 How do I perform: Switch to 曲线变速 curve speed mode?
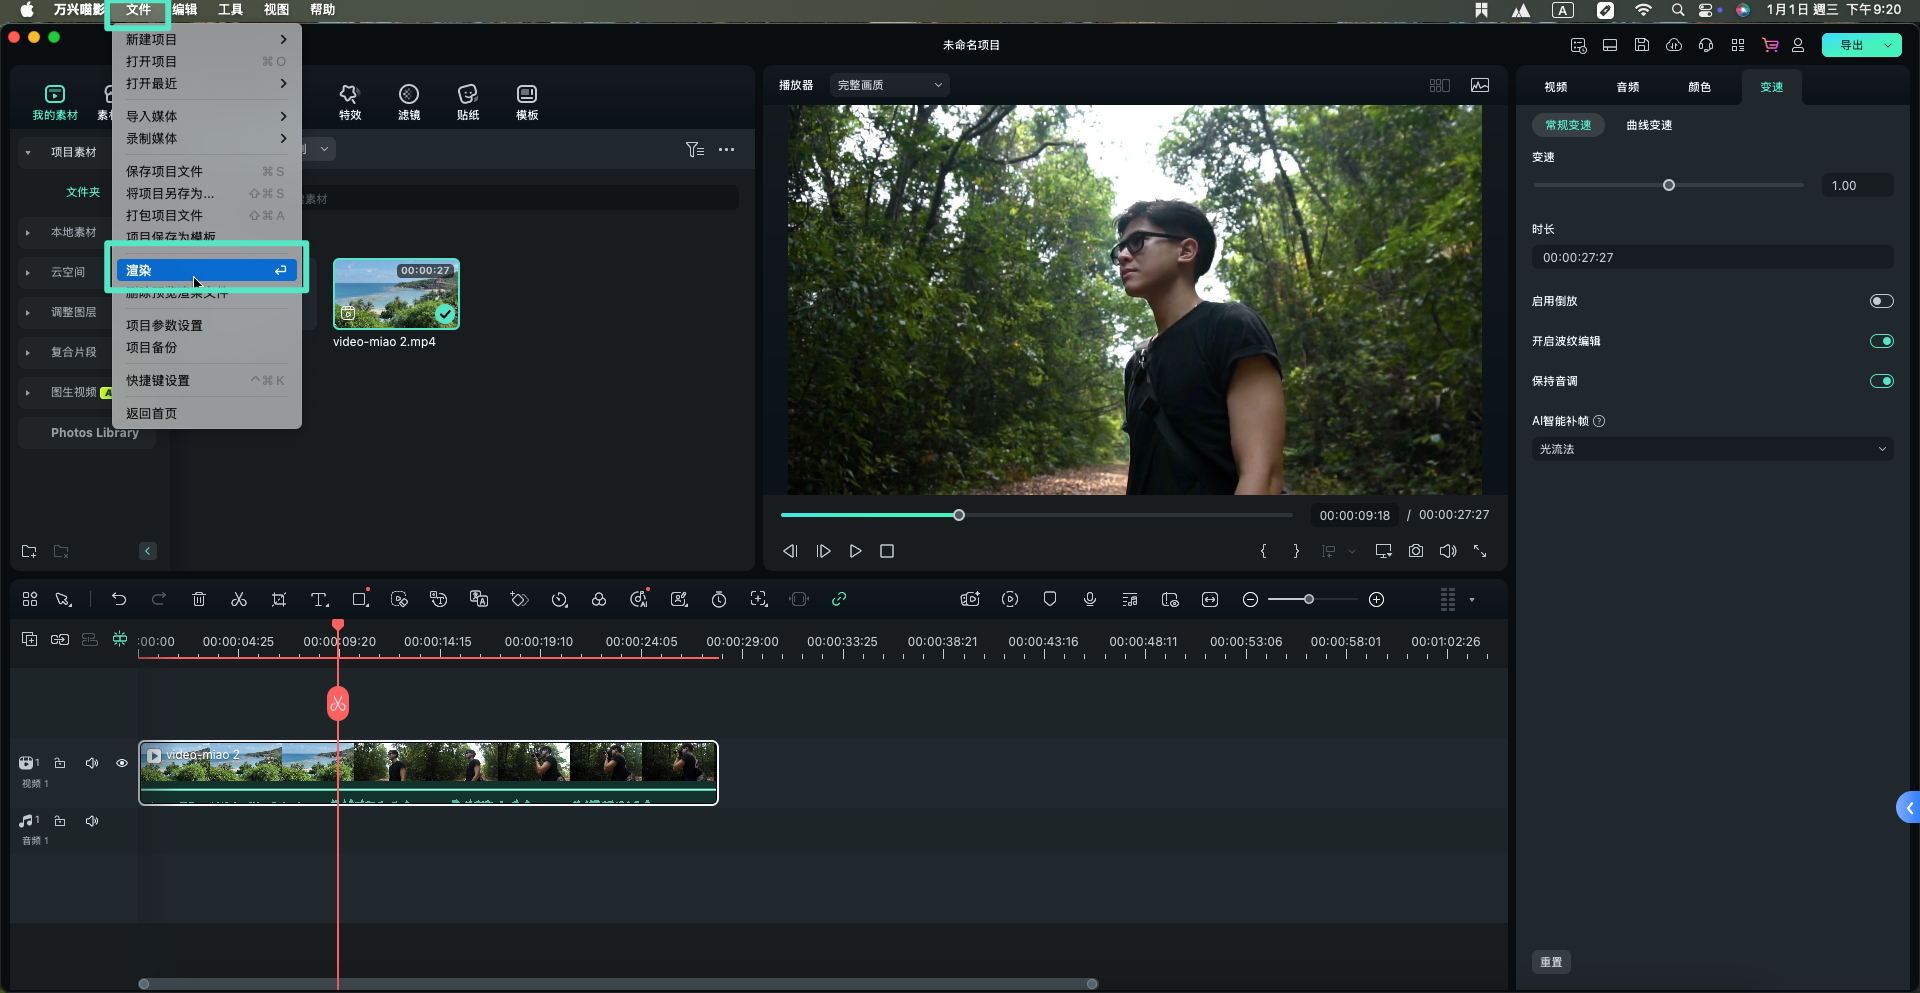[x=1649, y=125]
